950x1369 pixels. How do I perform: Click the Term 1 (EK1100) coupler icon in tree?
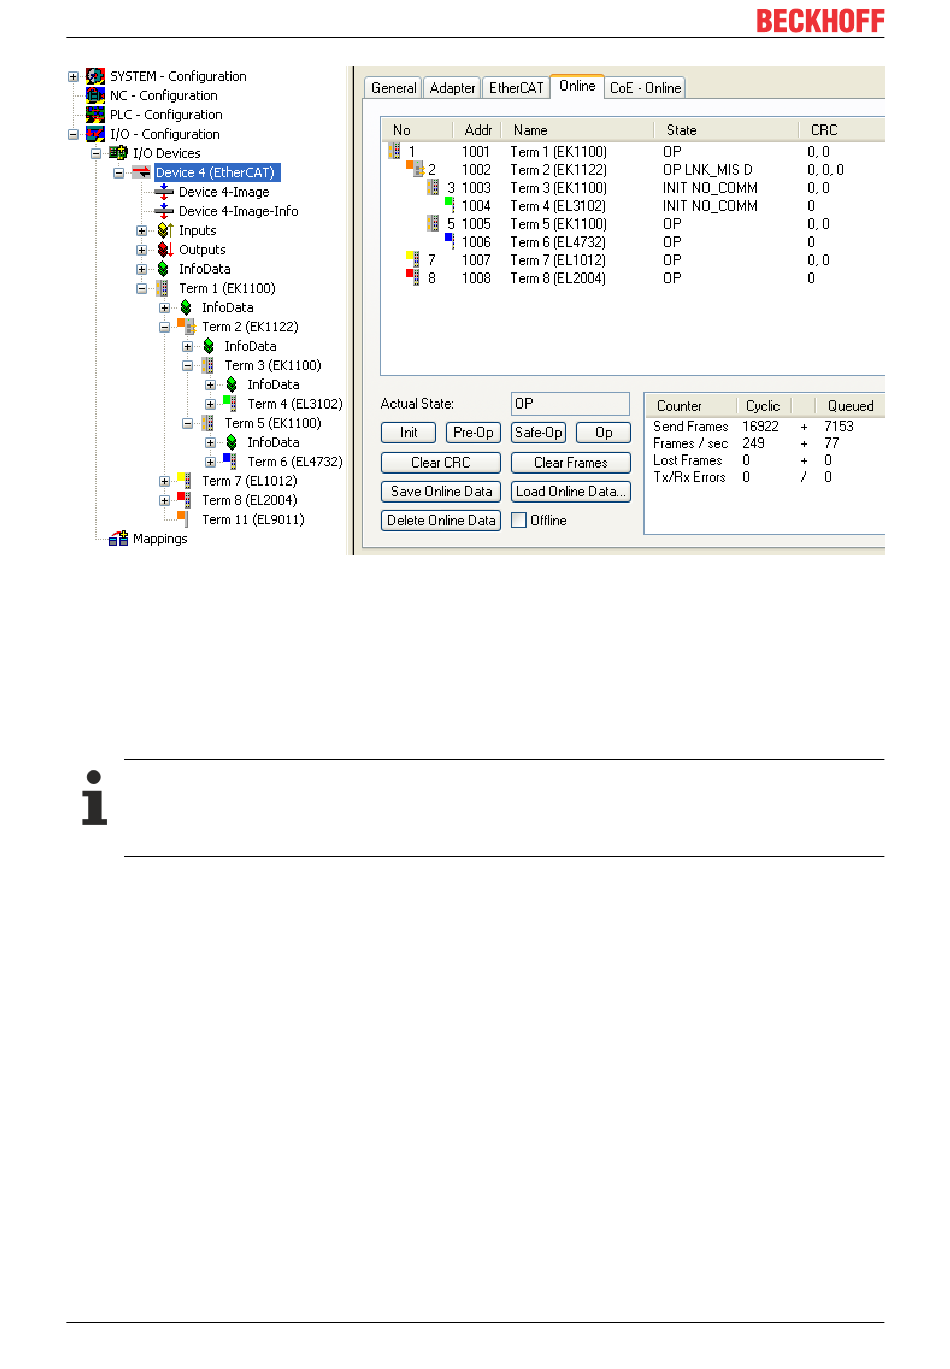162,288
